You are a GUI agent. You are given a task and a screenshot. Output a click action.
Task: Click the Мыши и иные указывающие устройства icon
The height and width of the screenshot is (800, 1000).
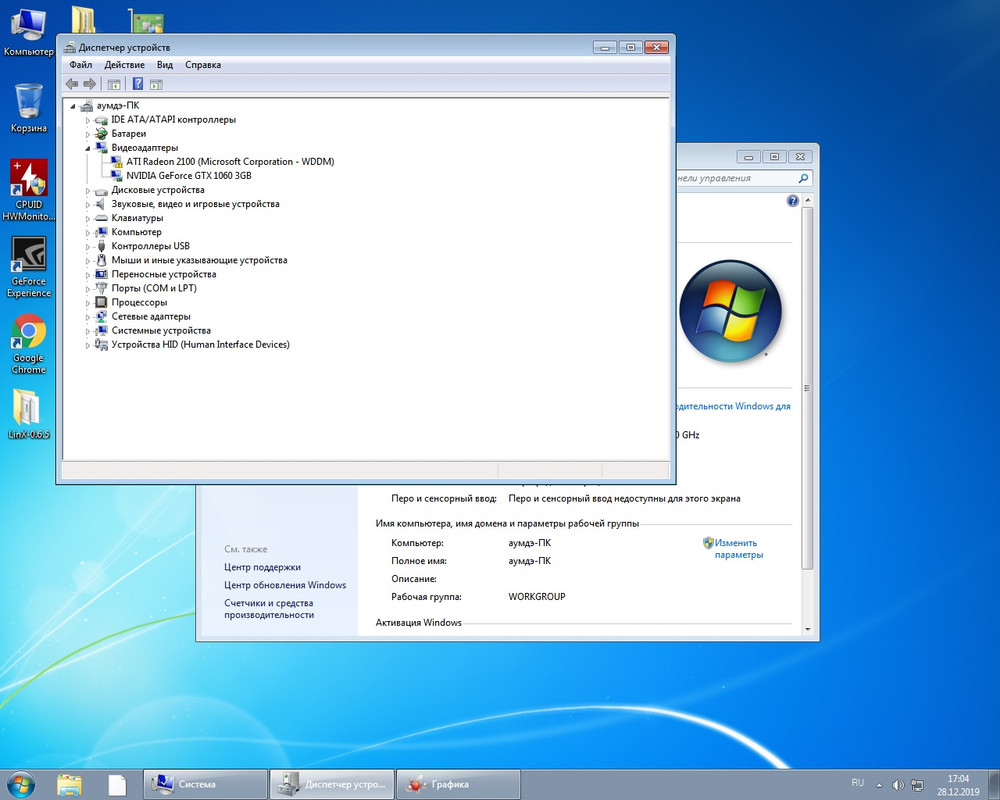tap(101, 260)
